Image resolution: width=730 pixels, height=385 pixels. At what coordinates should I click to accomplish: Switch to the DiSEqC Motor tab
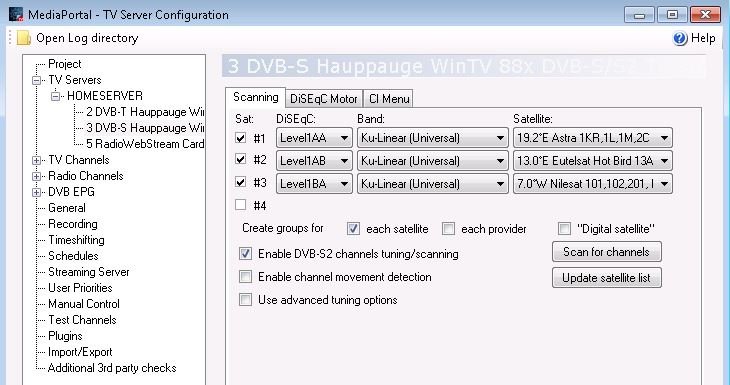pyautogui.click(x=324, y=99)
